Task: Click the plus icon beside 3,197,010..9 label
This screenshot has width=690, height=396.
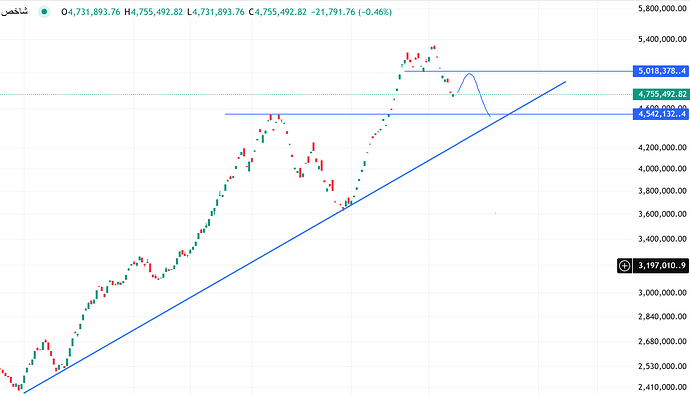Action: (624, 266)
